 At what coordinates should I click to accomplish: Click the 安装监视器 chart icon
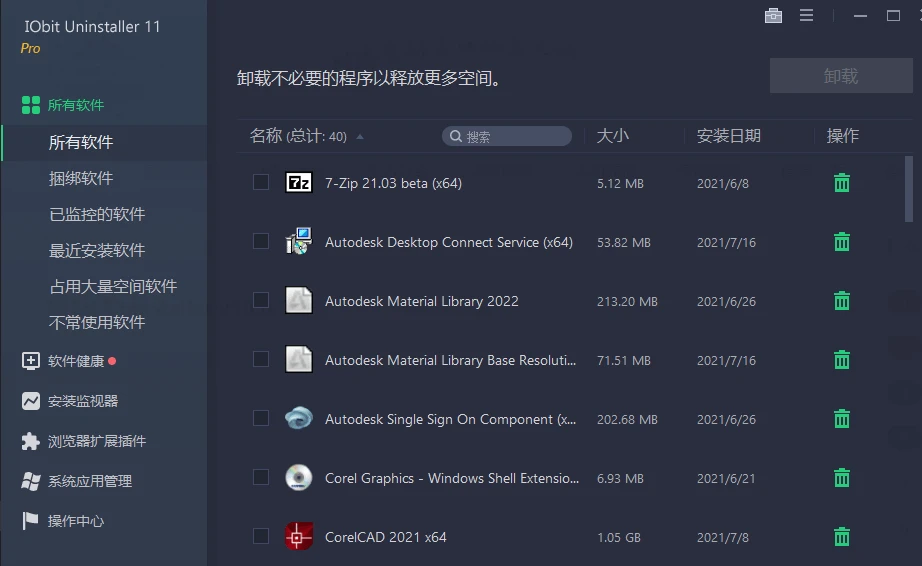tap(31, 401)
